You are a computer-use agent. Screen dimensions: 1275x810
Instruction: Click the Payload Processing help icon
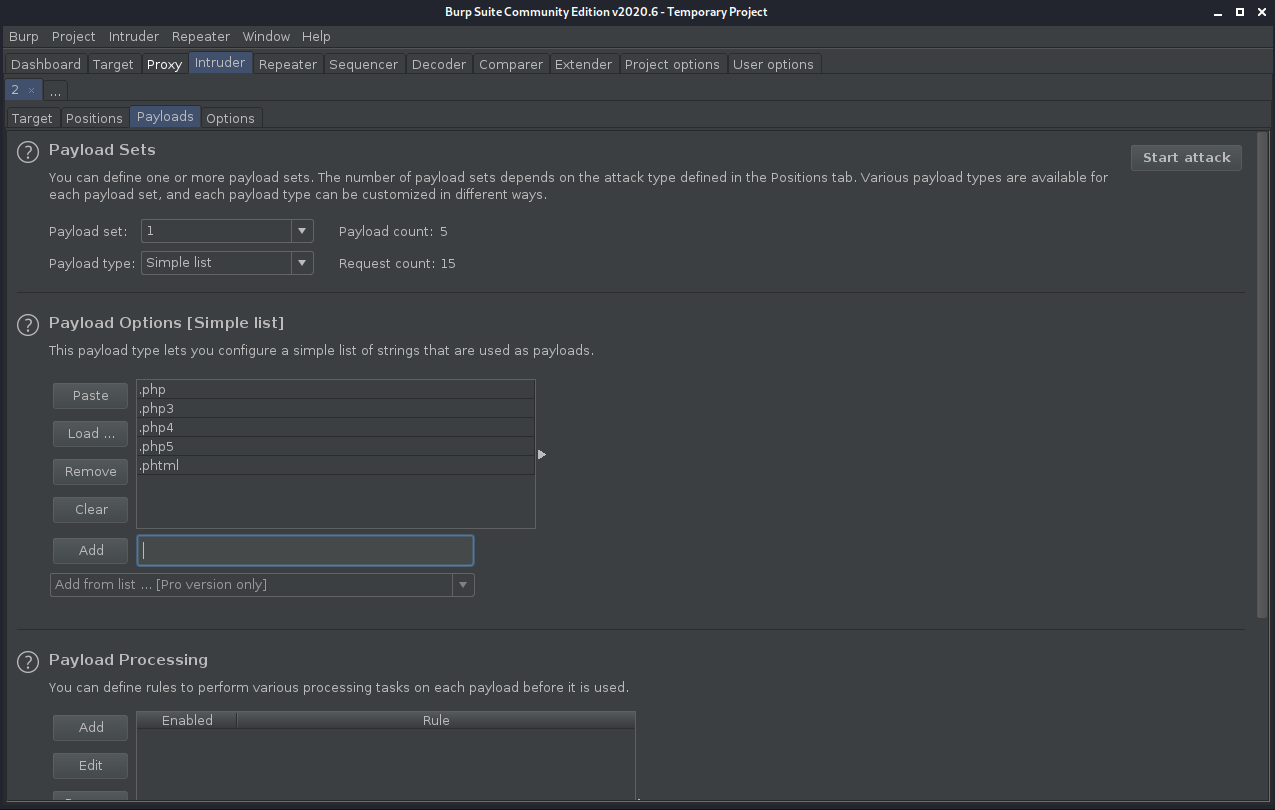click(x=28, y=662)
